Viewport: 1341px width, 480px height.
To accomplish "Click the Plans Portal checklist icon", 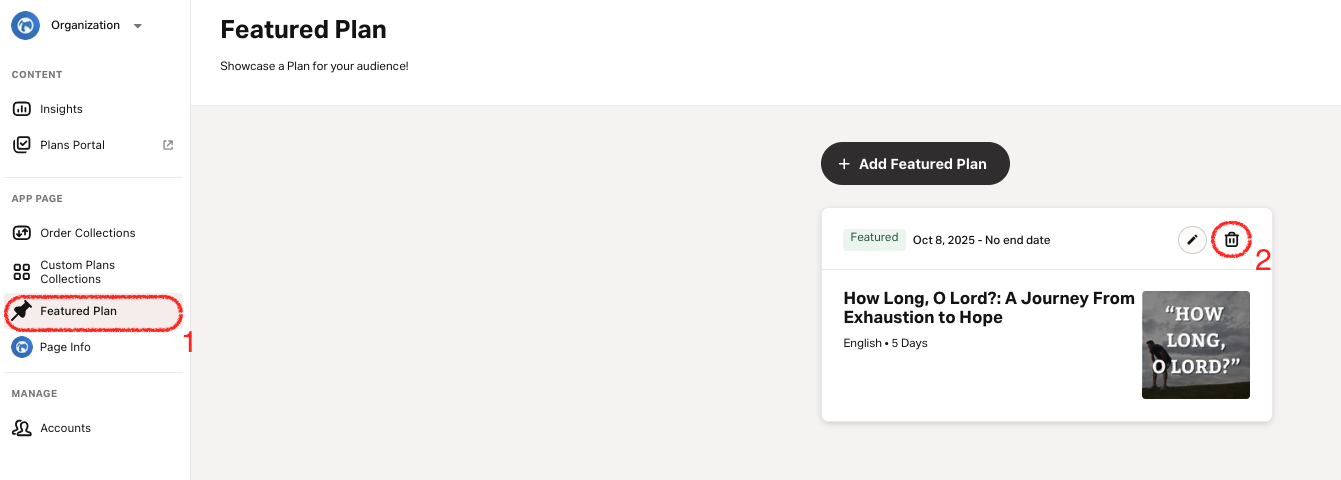I will [x=21, y=145].
